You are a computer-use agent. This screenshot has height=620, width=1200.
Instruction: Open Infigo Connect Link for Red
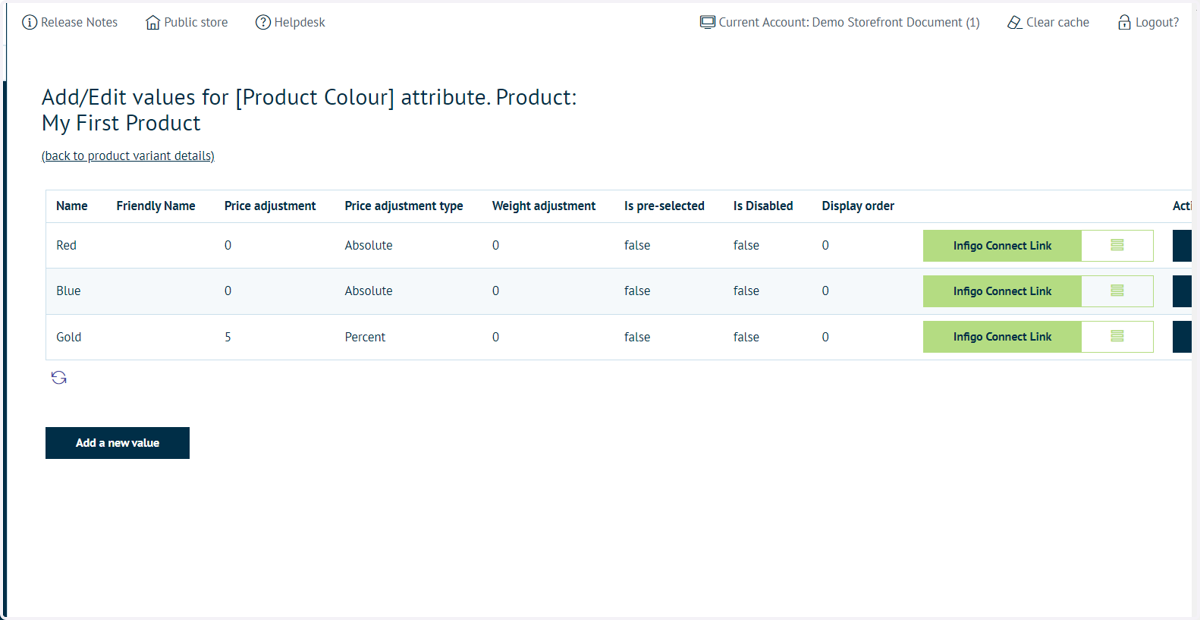(1002, 246)
